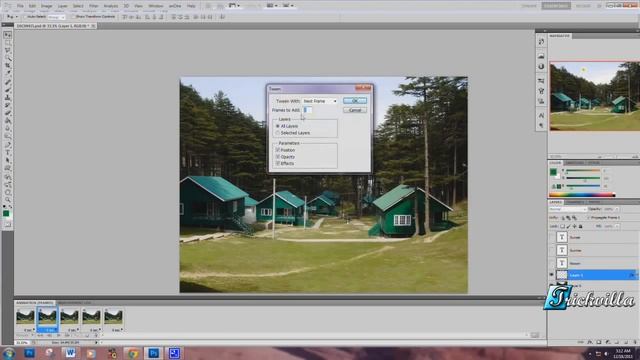Toggle Opacity parameter checkbox
This screenshot has height=360, width=640.
[x=278, y=157]
